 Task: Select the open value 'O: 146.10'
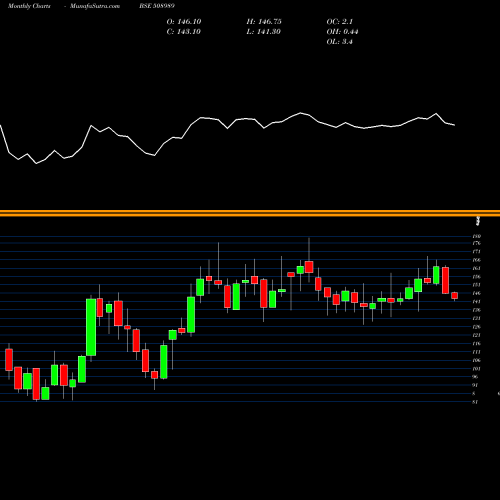point(184,22)
